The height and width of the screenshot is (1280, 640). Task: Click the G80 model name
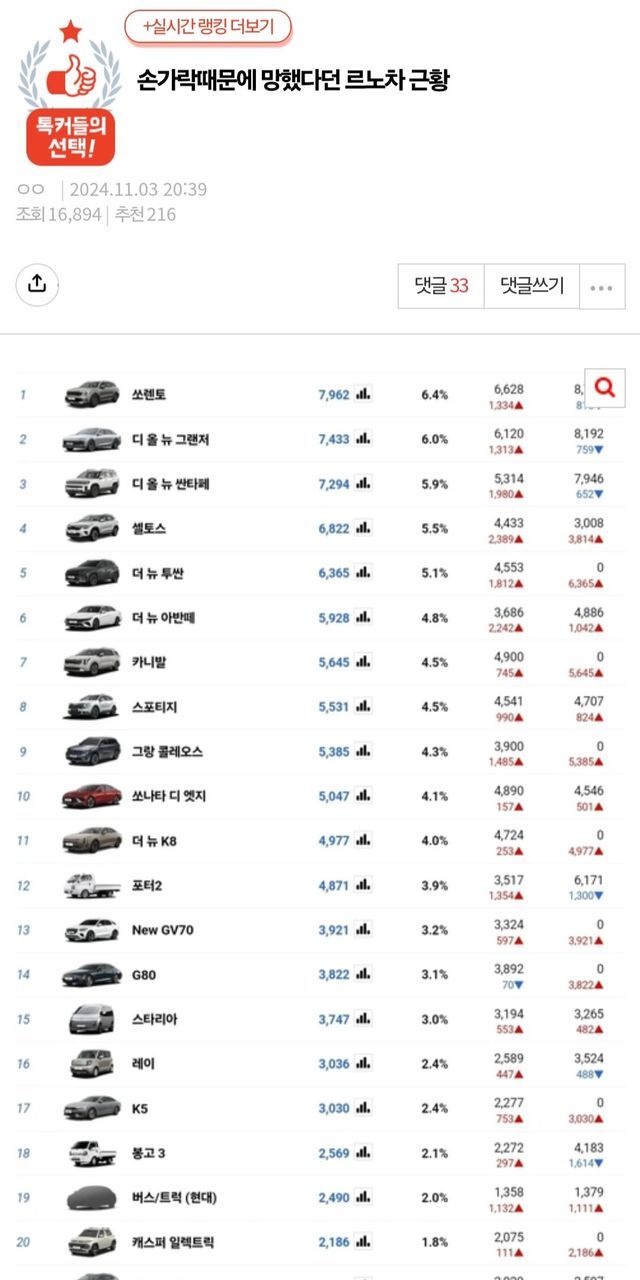coord(144,975)
